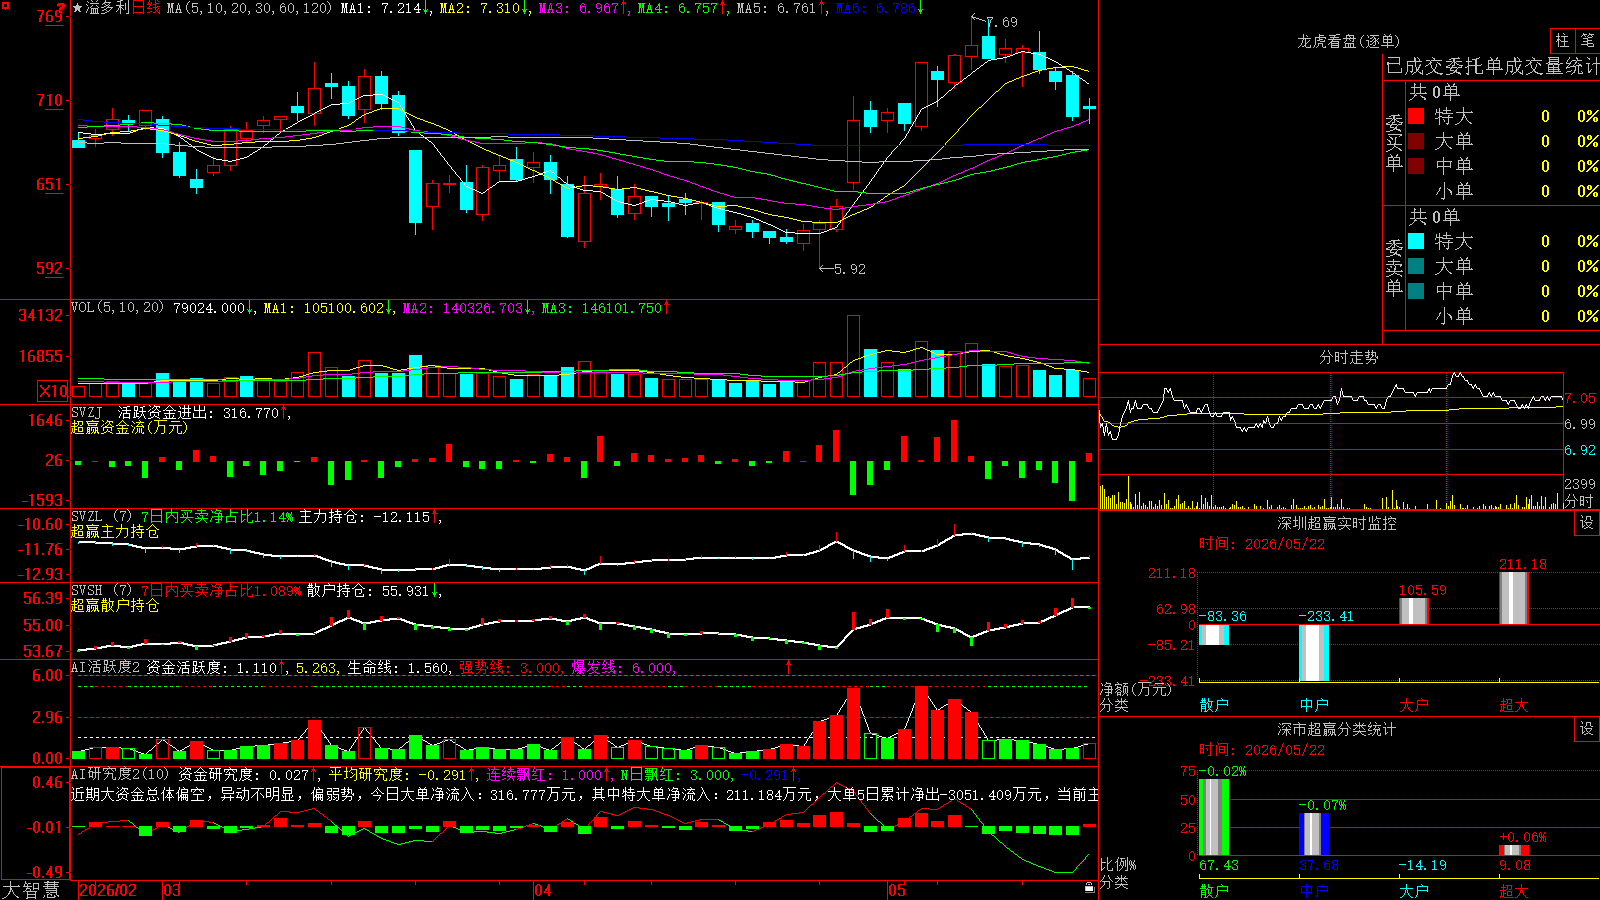
Task: Click the 105.59 大户 bar value label
Action: (1423, 590)
